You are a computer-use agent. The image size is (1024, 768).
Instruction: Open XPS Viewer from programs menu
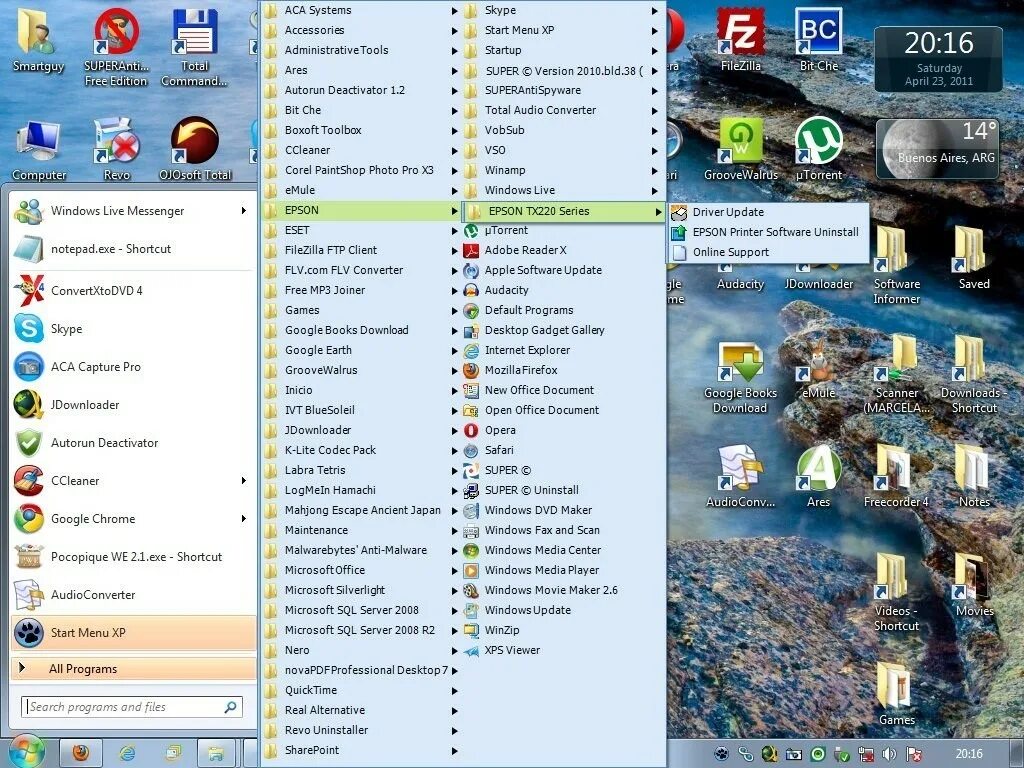tap(562, 650)
